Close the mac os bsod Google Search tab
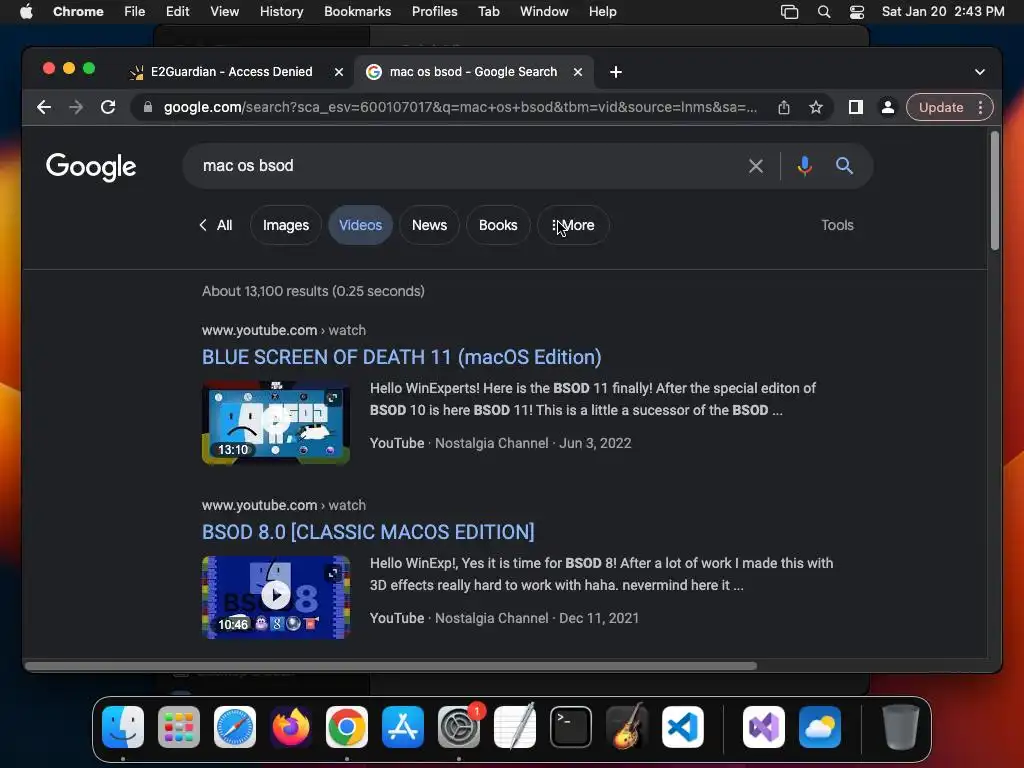Viewport: 1024px width, 768px height. pyautogui.click(x=578, y=72)
